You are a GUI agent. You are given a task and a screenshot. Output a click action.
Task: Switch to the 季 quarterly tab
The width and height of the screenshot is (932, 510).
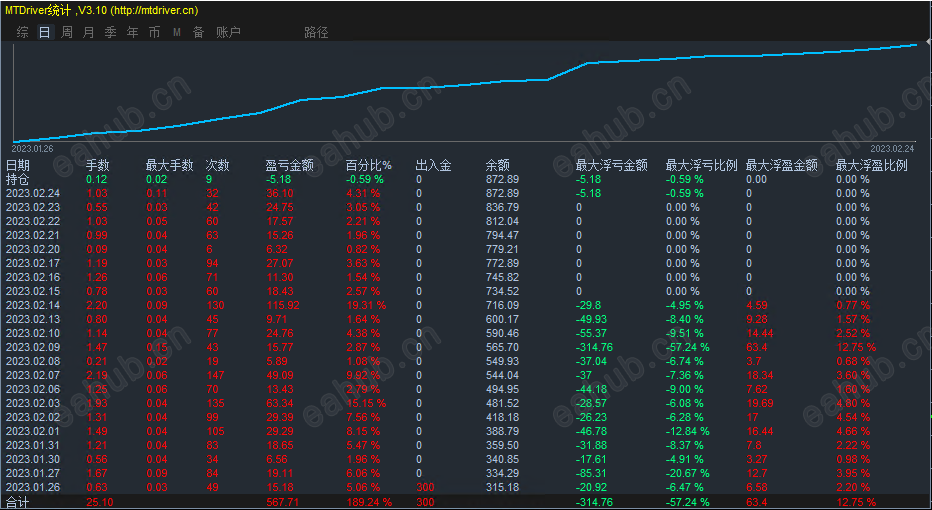tap(111, 32)
